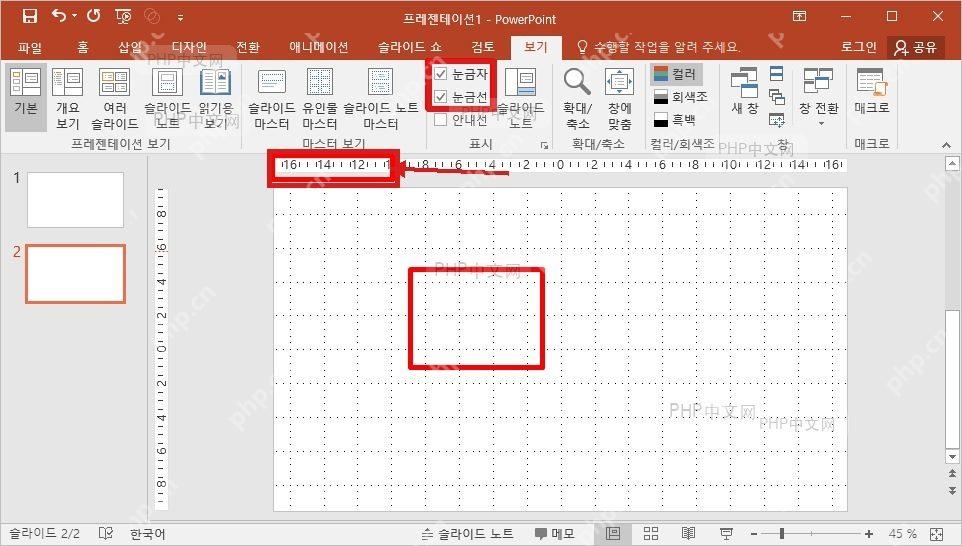
Task: Open the 매크로 macros button
Action: pos(871,92)
